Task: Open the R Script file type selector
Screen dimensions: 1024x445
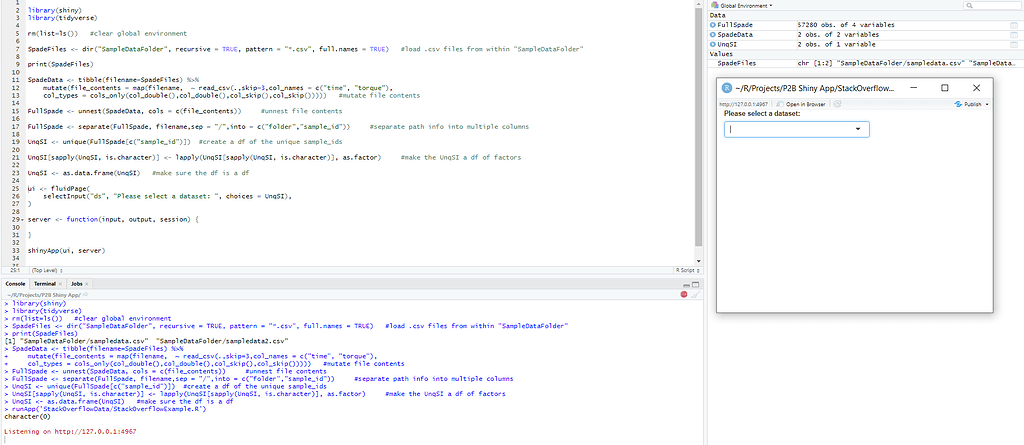Action: tap(686, 270)
